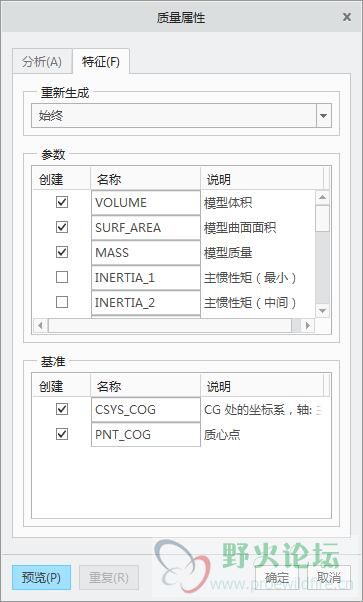Image resolution: width=363 pixels, height=602 pixels.
Task: Click horizontal scroll left arrow
Action: (x=40, y=326)
